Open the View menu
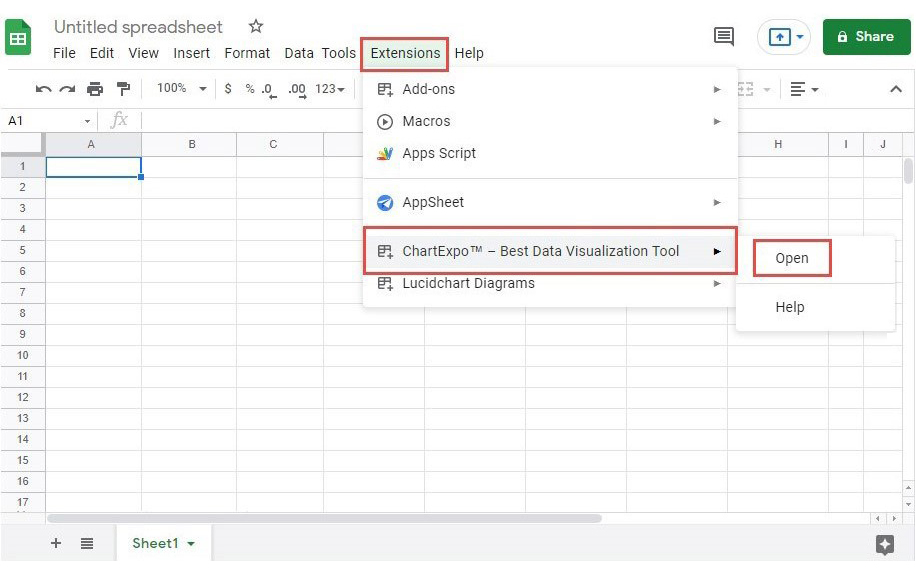 click(143, 53)
